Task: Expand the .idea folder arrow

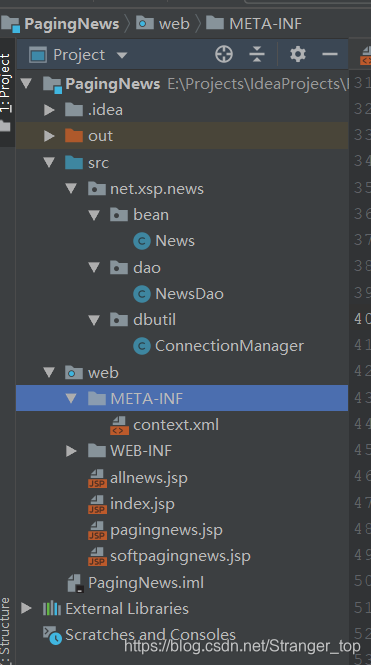Action: point(49,110)
